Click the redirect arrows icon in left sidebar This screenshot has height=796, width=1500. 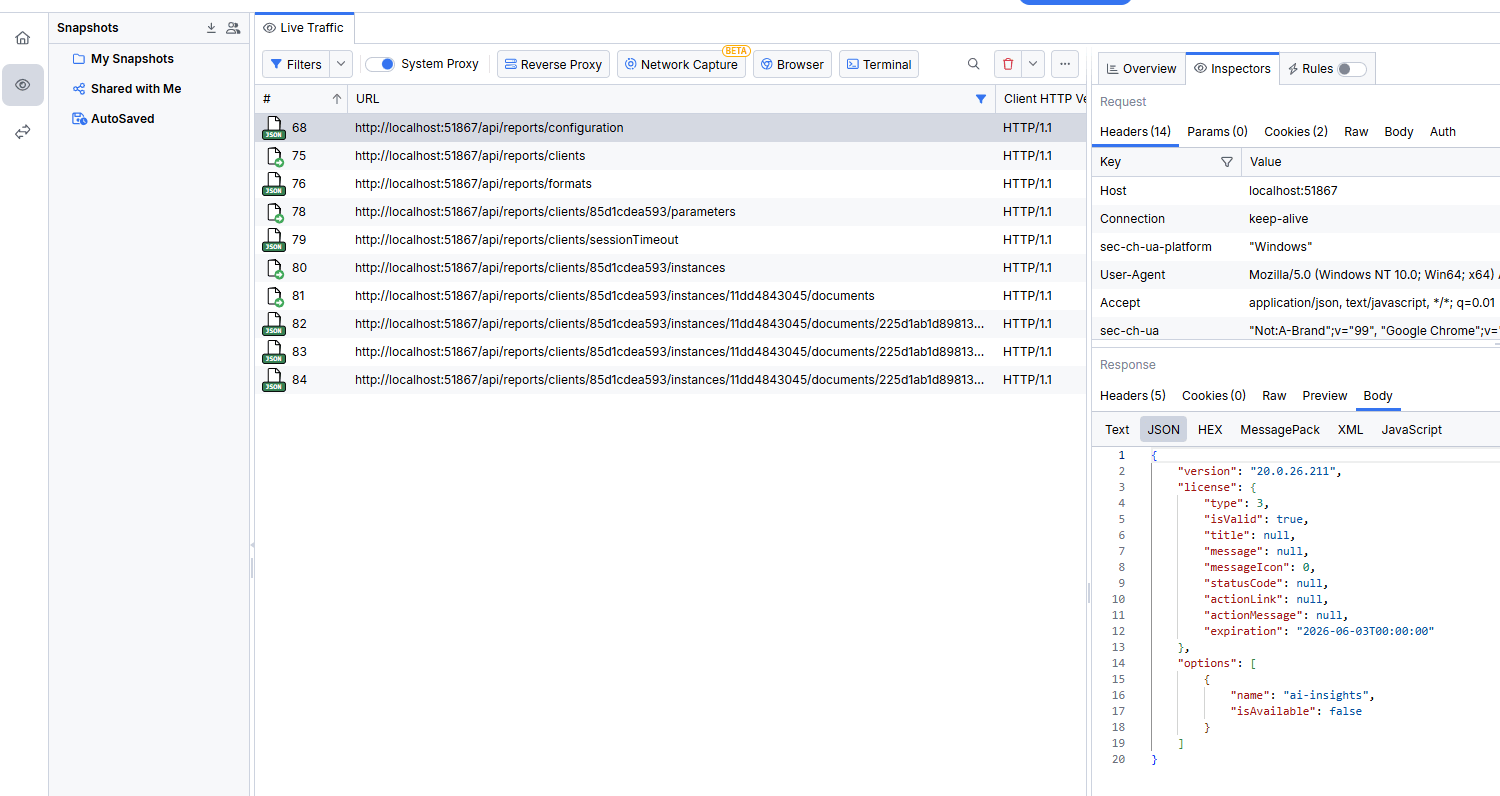pyautogui.click(x=22, y=131)
